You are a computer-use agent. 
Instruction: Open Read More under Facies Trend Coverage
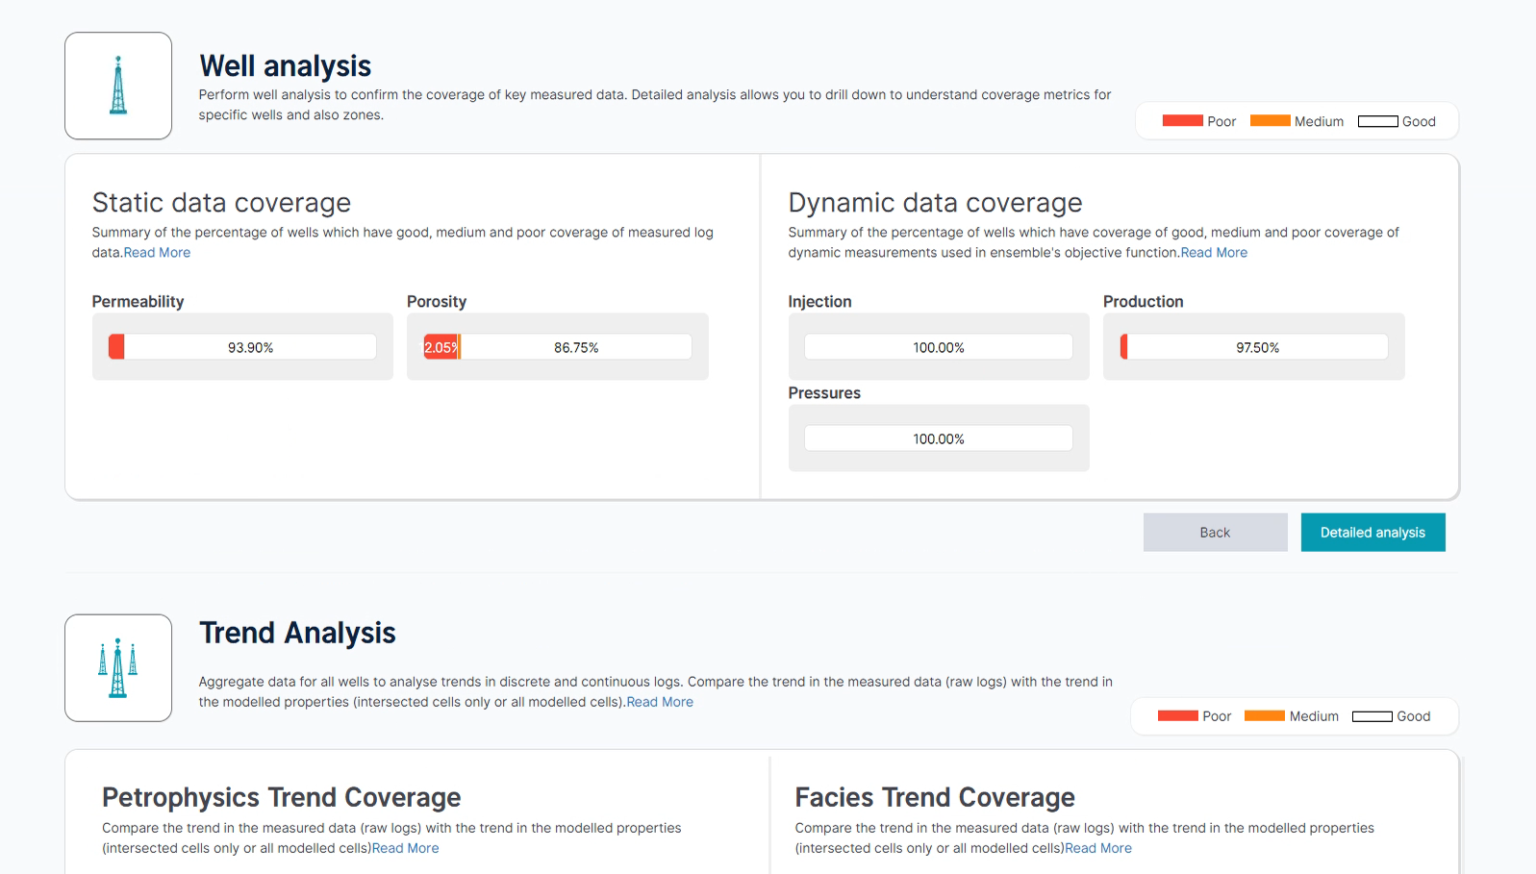(x=1098, y=848)
